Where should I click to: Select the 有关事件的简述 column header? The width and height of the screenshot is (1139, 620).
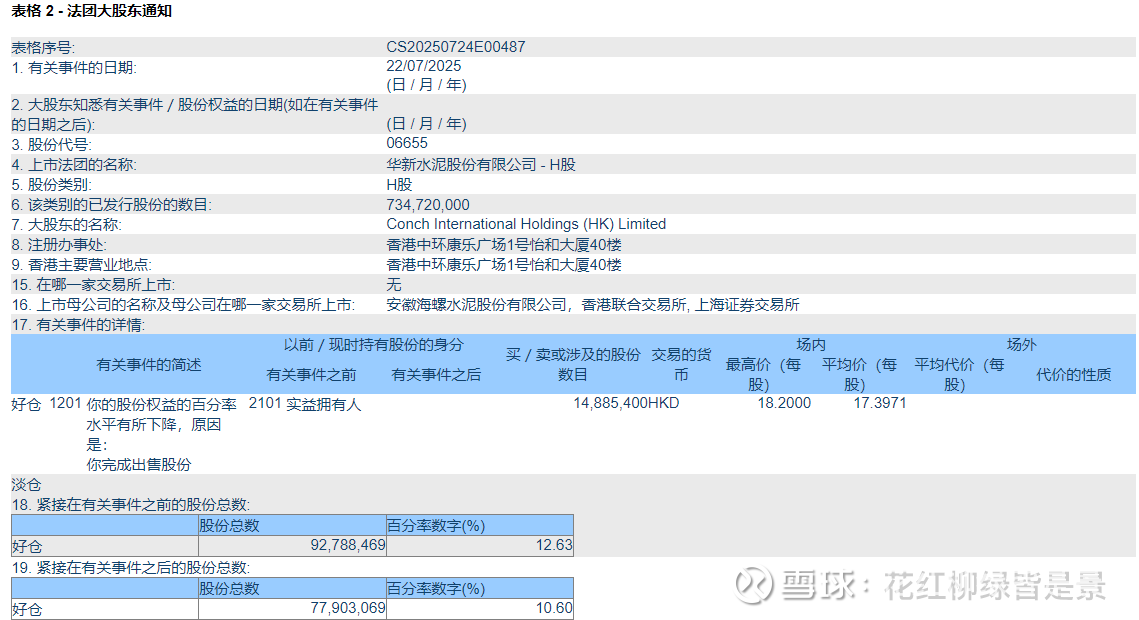149,365
